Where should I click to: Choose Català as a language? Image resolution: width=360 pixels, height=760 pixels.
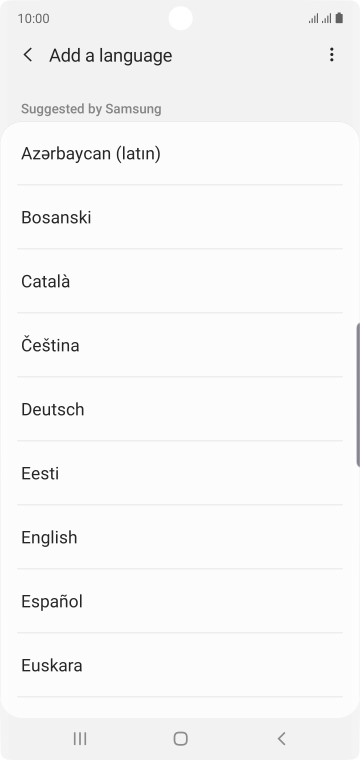pos(180,281)
